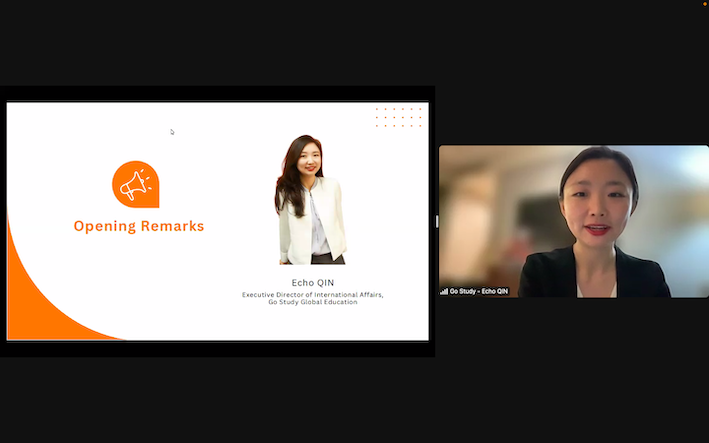709x443 pixels.
Task: Click the "Go Study Global Education" text
Action: pos(312,302)
